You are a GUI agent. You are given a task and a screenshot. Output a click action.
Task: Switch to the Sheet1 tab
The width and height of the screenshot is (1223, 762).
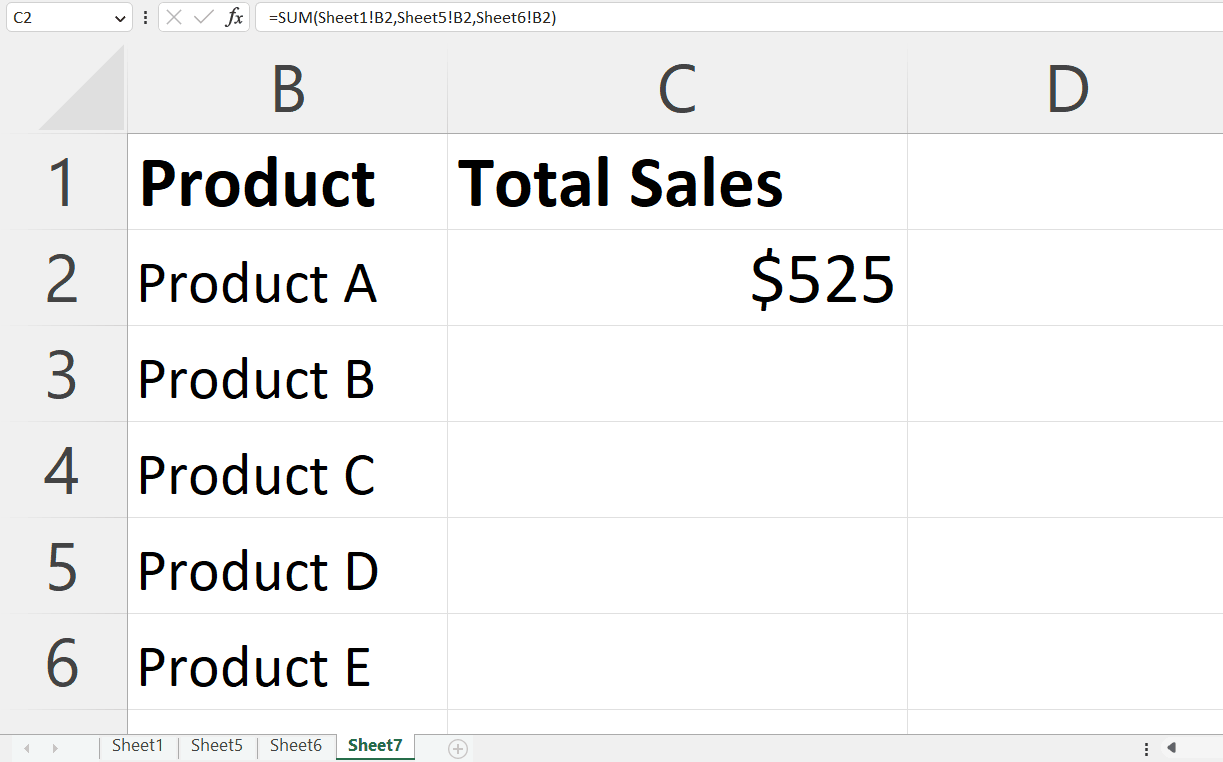click(137, 745)
